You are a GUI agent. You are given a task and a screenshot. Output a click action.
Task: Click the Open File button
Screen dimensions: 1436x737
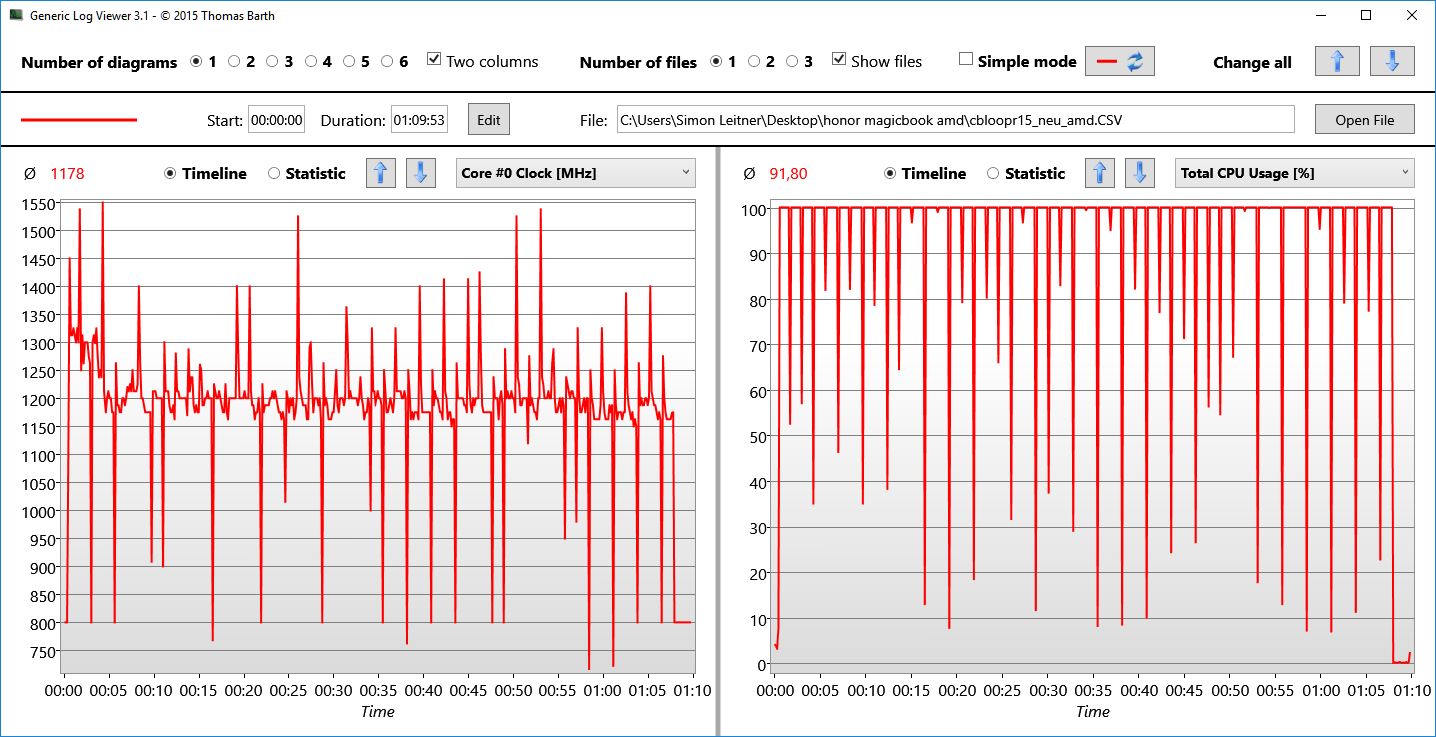[x=1365, y=120]
